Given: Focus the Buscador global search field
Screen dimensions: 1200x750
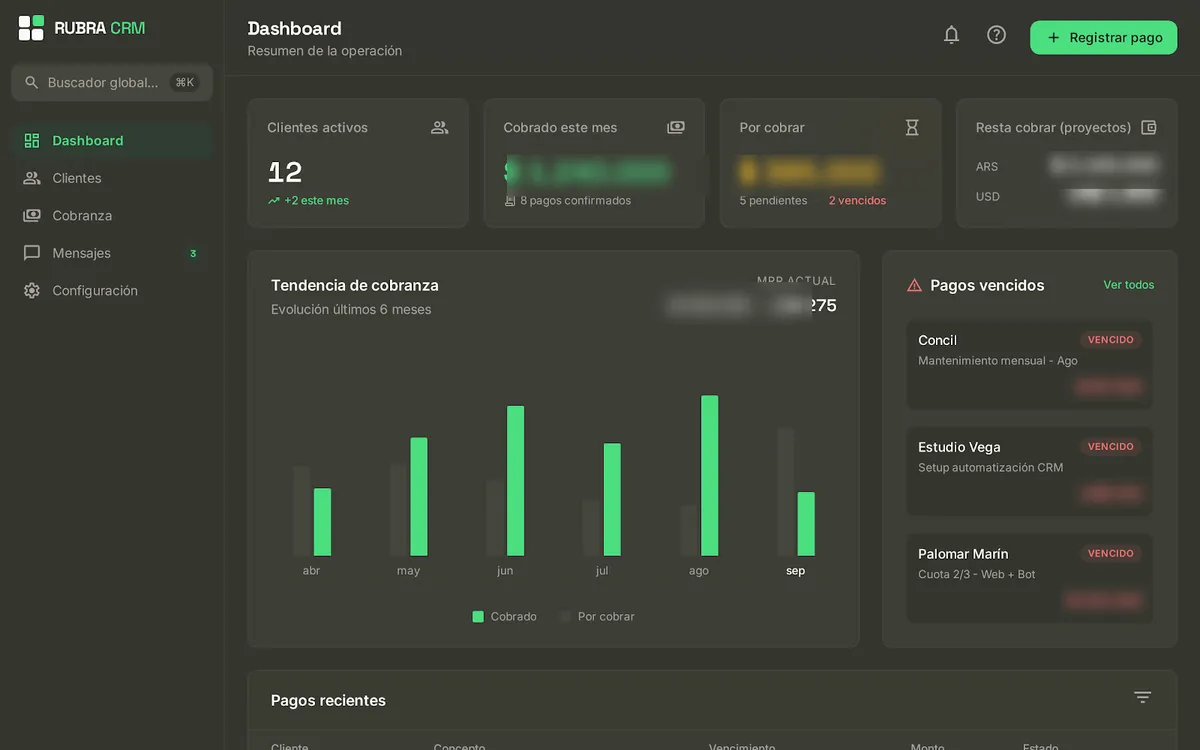Looking at the screenshot, I should [x=112, y=82].
